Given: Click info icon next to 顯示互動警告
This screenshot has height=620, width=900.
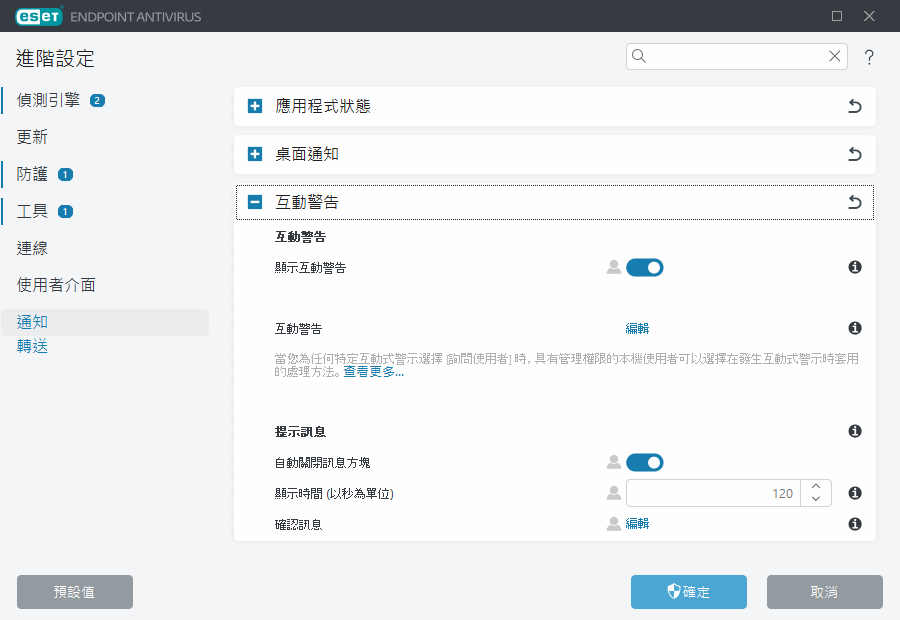Looking at the screenshot, I should (855, 267).
